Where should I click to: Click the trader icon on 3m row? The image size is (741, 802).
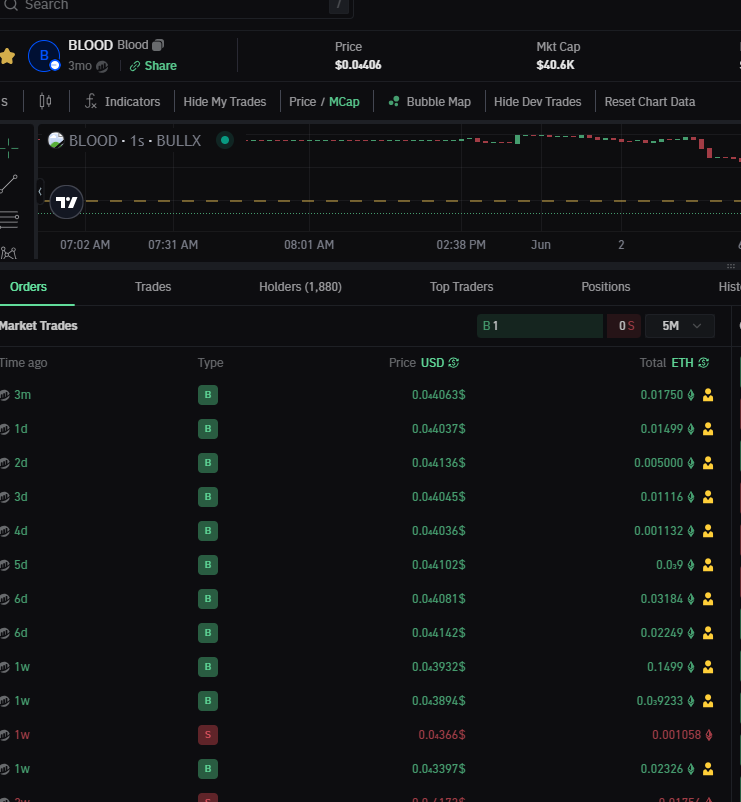pos(708,395)
